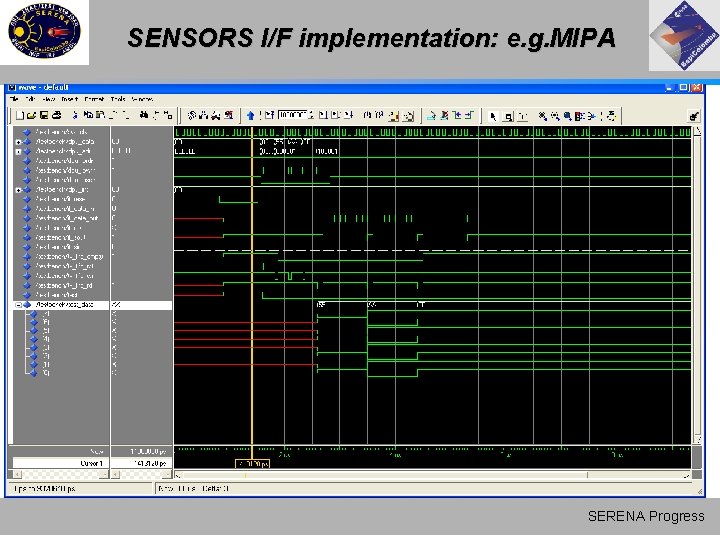Click the Open folder toolbar icon
Viewport: 720px width, 540px height.
tap(31, 116)
